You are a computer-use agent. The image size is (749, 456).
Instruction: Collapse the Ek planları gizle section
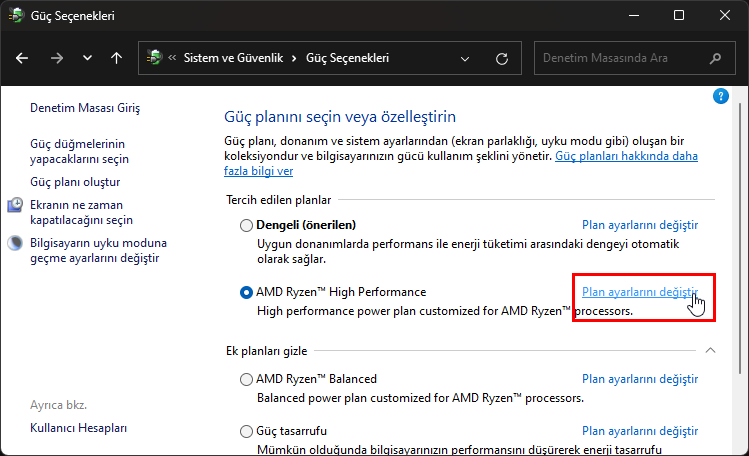[x=710, y=350]
